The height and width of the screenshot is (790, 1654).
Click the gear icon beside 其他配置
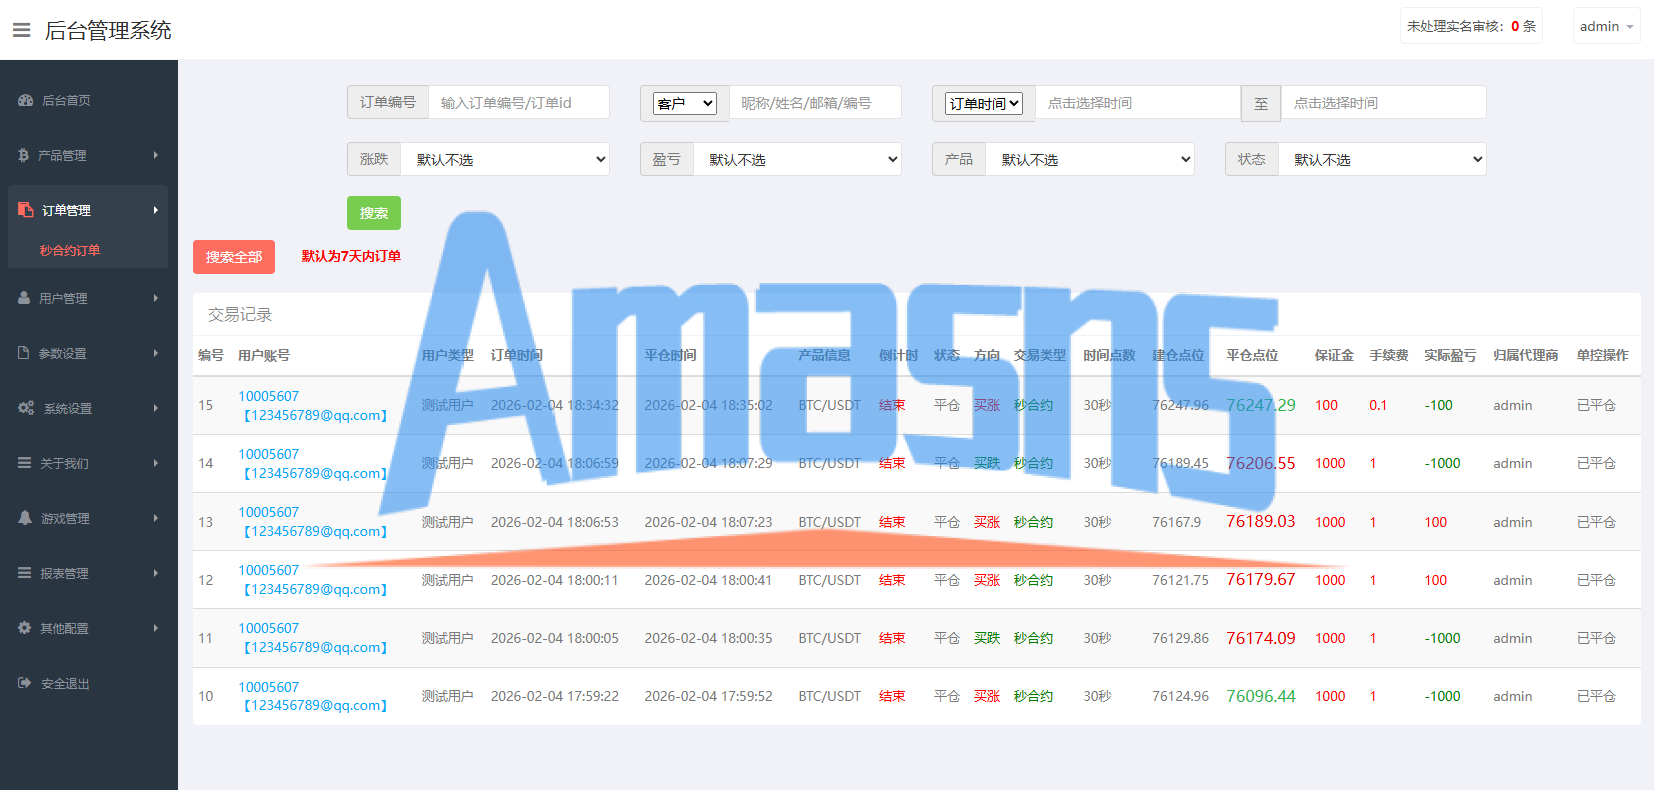[x=25, y=628]
